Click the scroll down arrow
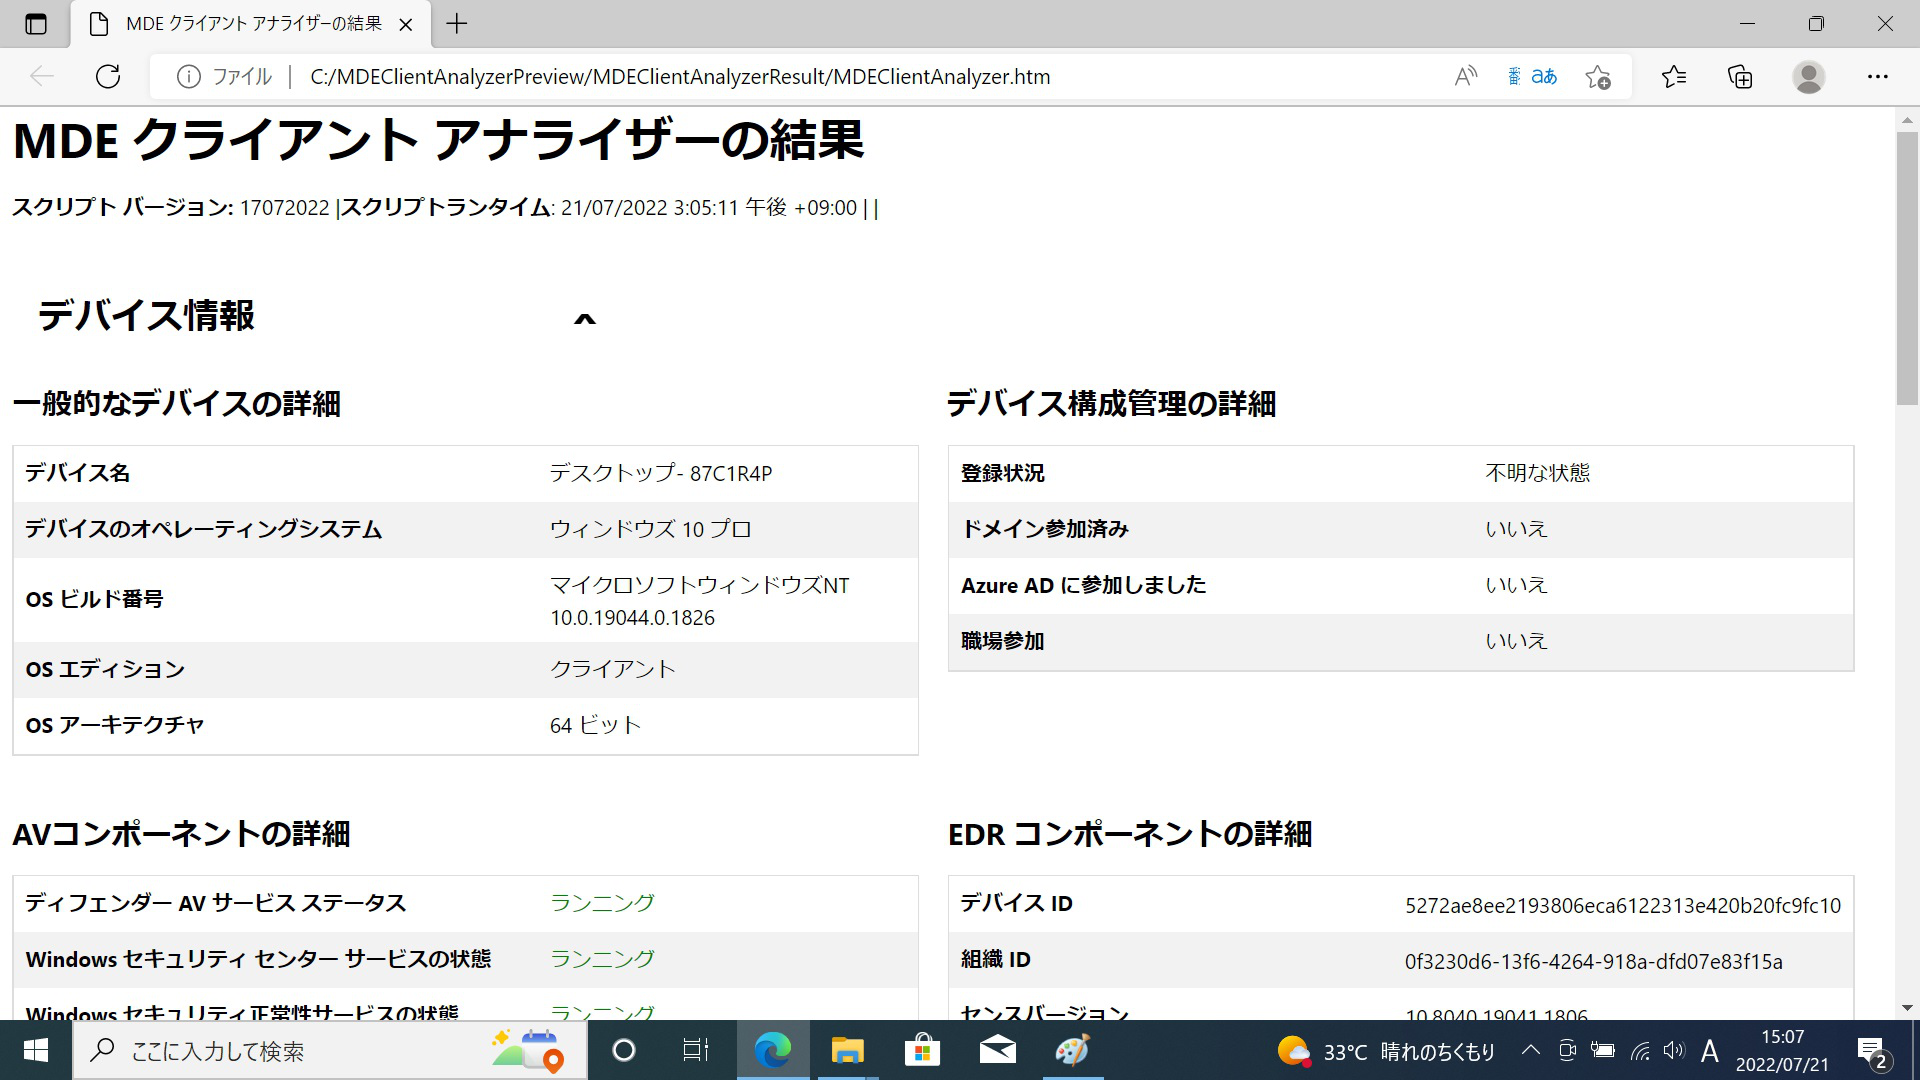1920x1080 pixels. coord(1906,1008)
